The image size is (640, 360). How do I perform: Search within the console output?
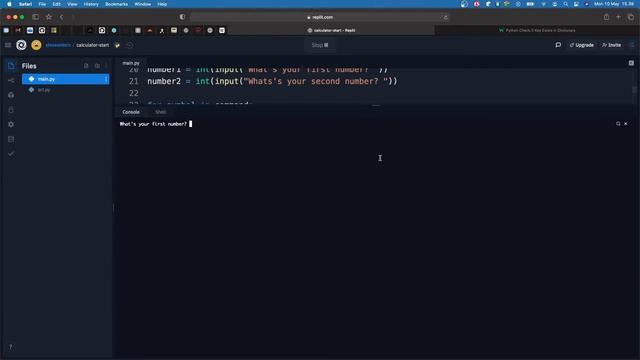[618, 124]
